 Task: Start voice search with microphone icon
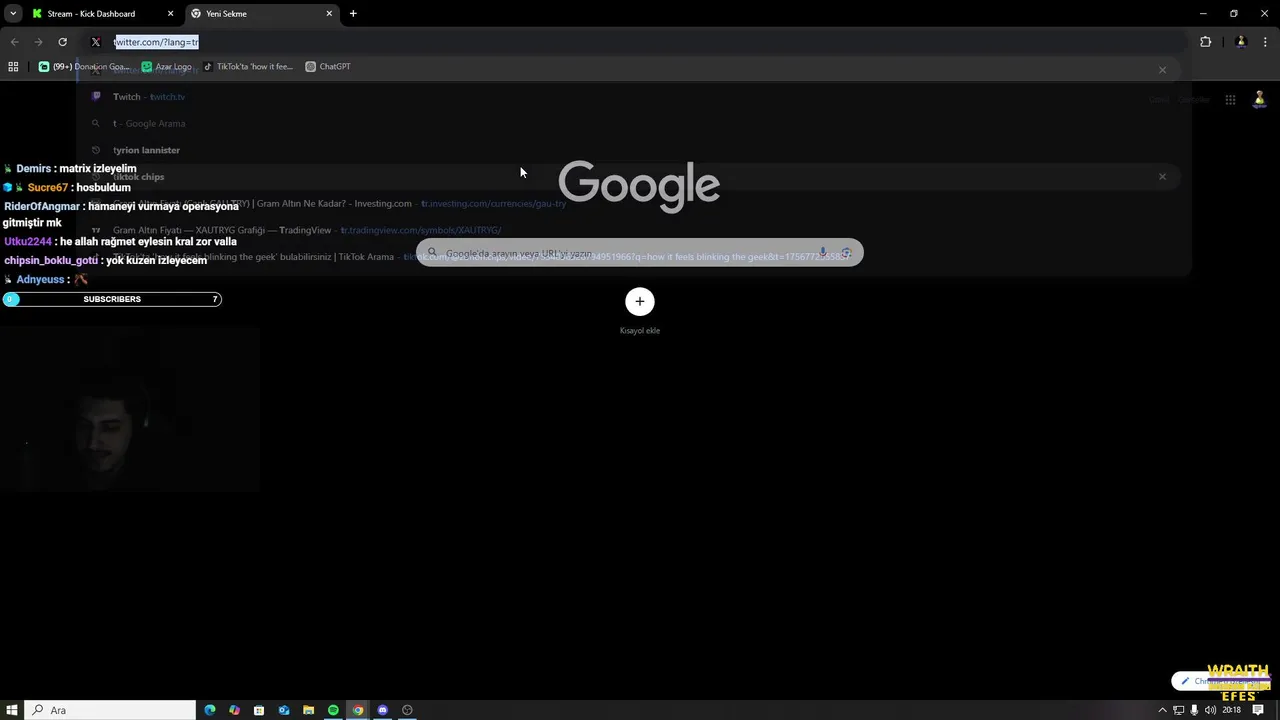point(823,253)
